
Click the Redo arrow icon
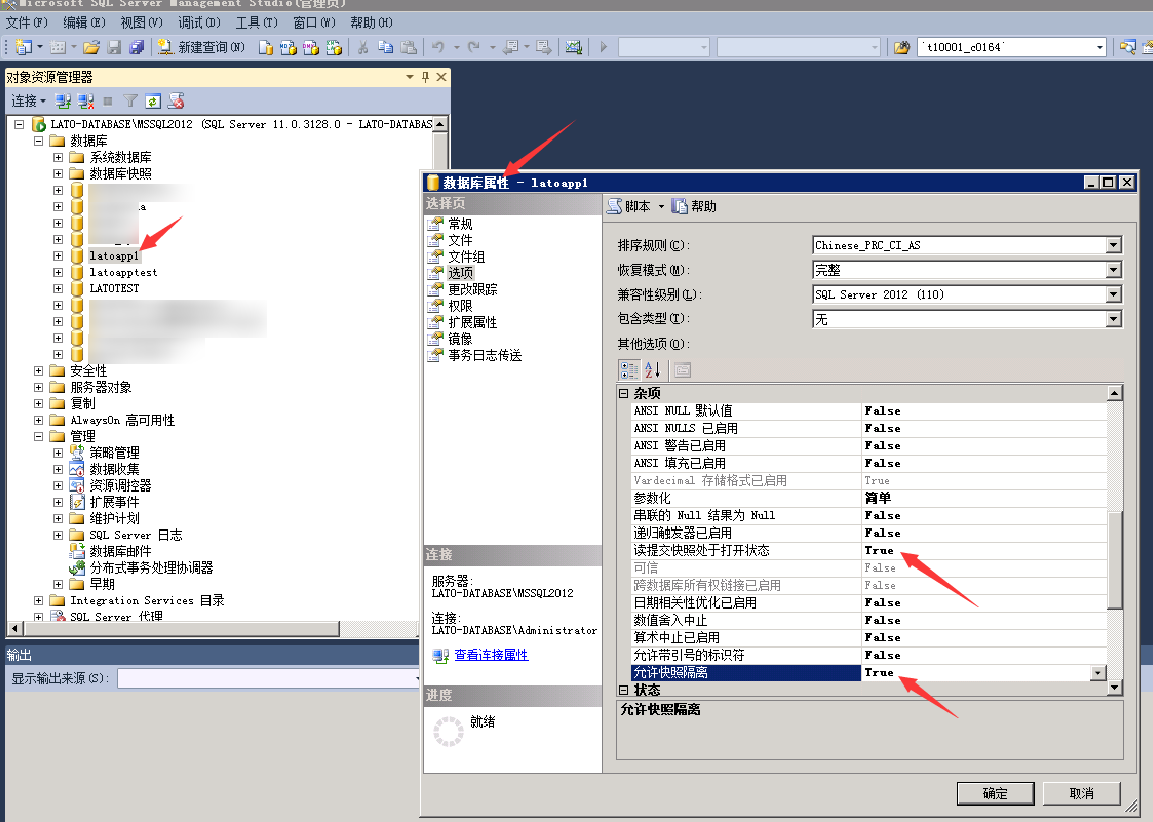474,47
